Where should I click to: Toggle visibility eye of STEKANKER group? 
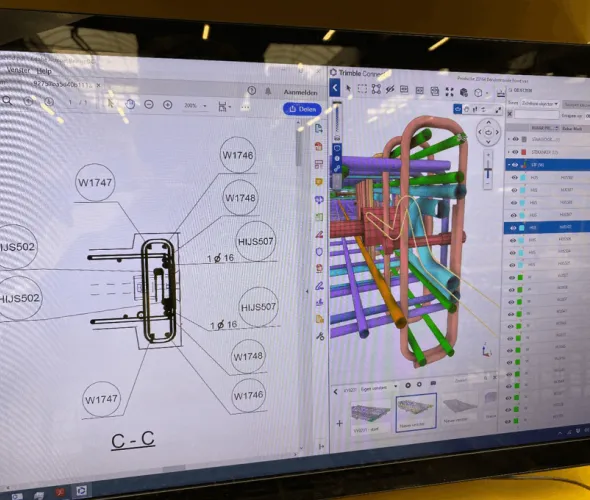coord(515,152)
